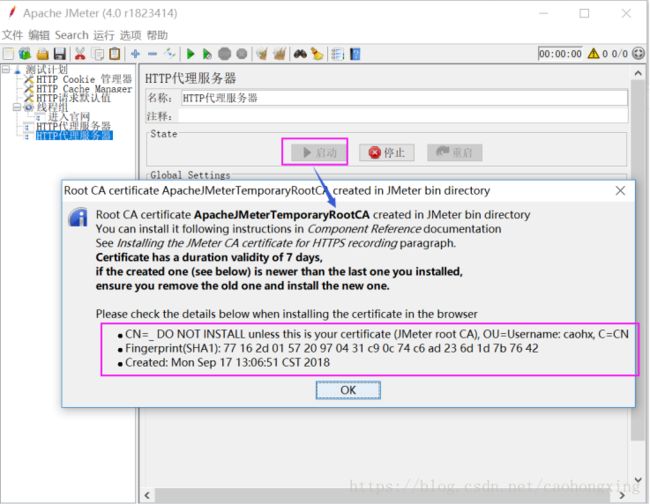Click the vertical scrollbar up arrow
This screenshot has width=650, height=504.
(x=638, y=73)
